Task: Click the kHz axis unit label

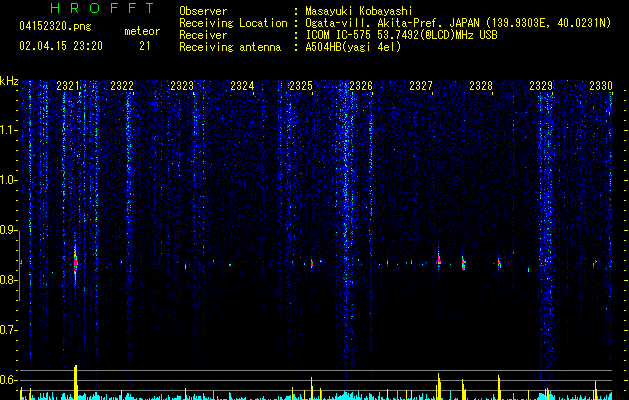Action: 9,81
